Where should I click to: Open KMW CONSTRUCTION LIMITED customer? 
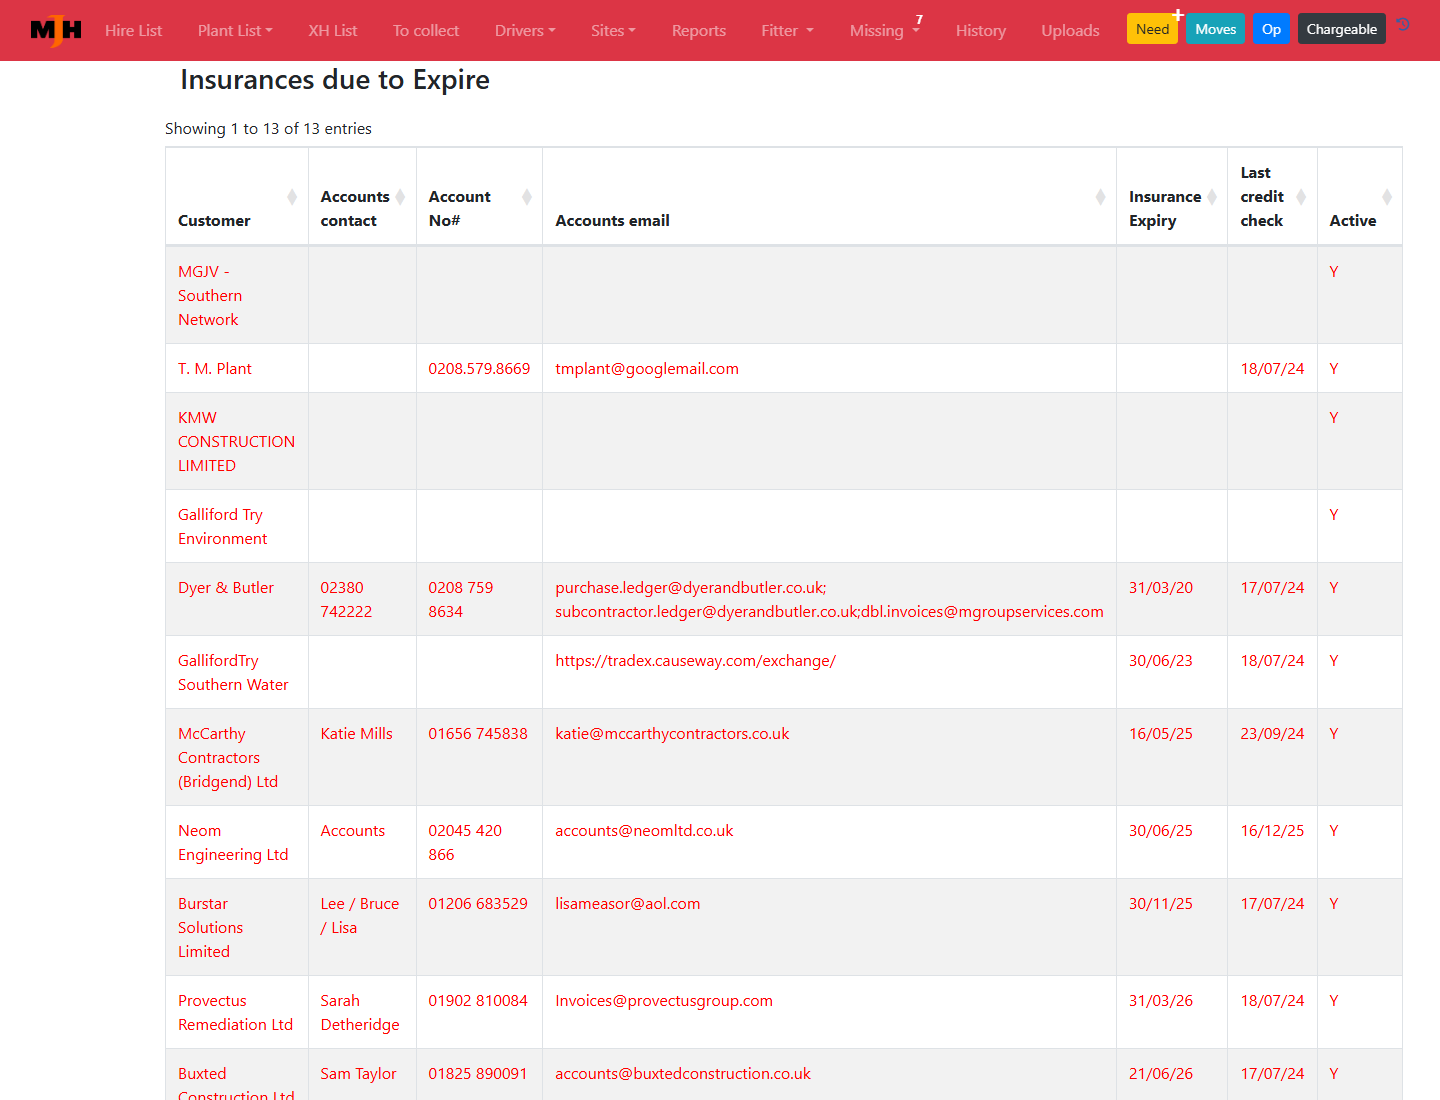[x=236, y=442]
